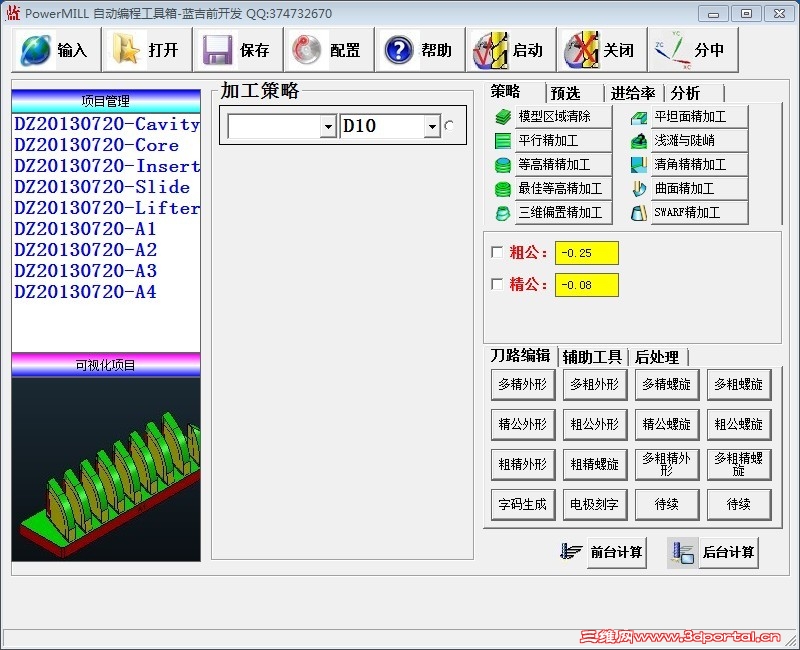
Task: Click the 最佳等高精加工 icon
Action: (x=503, y=189)
